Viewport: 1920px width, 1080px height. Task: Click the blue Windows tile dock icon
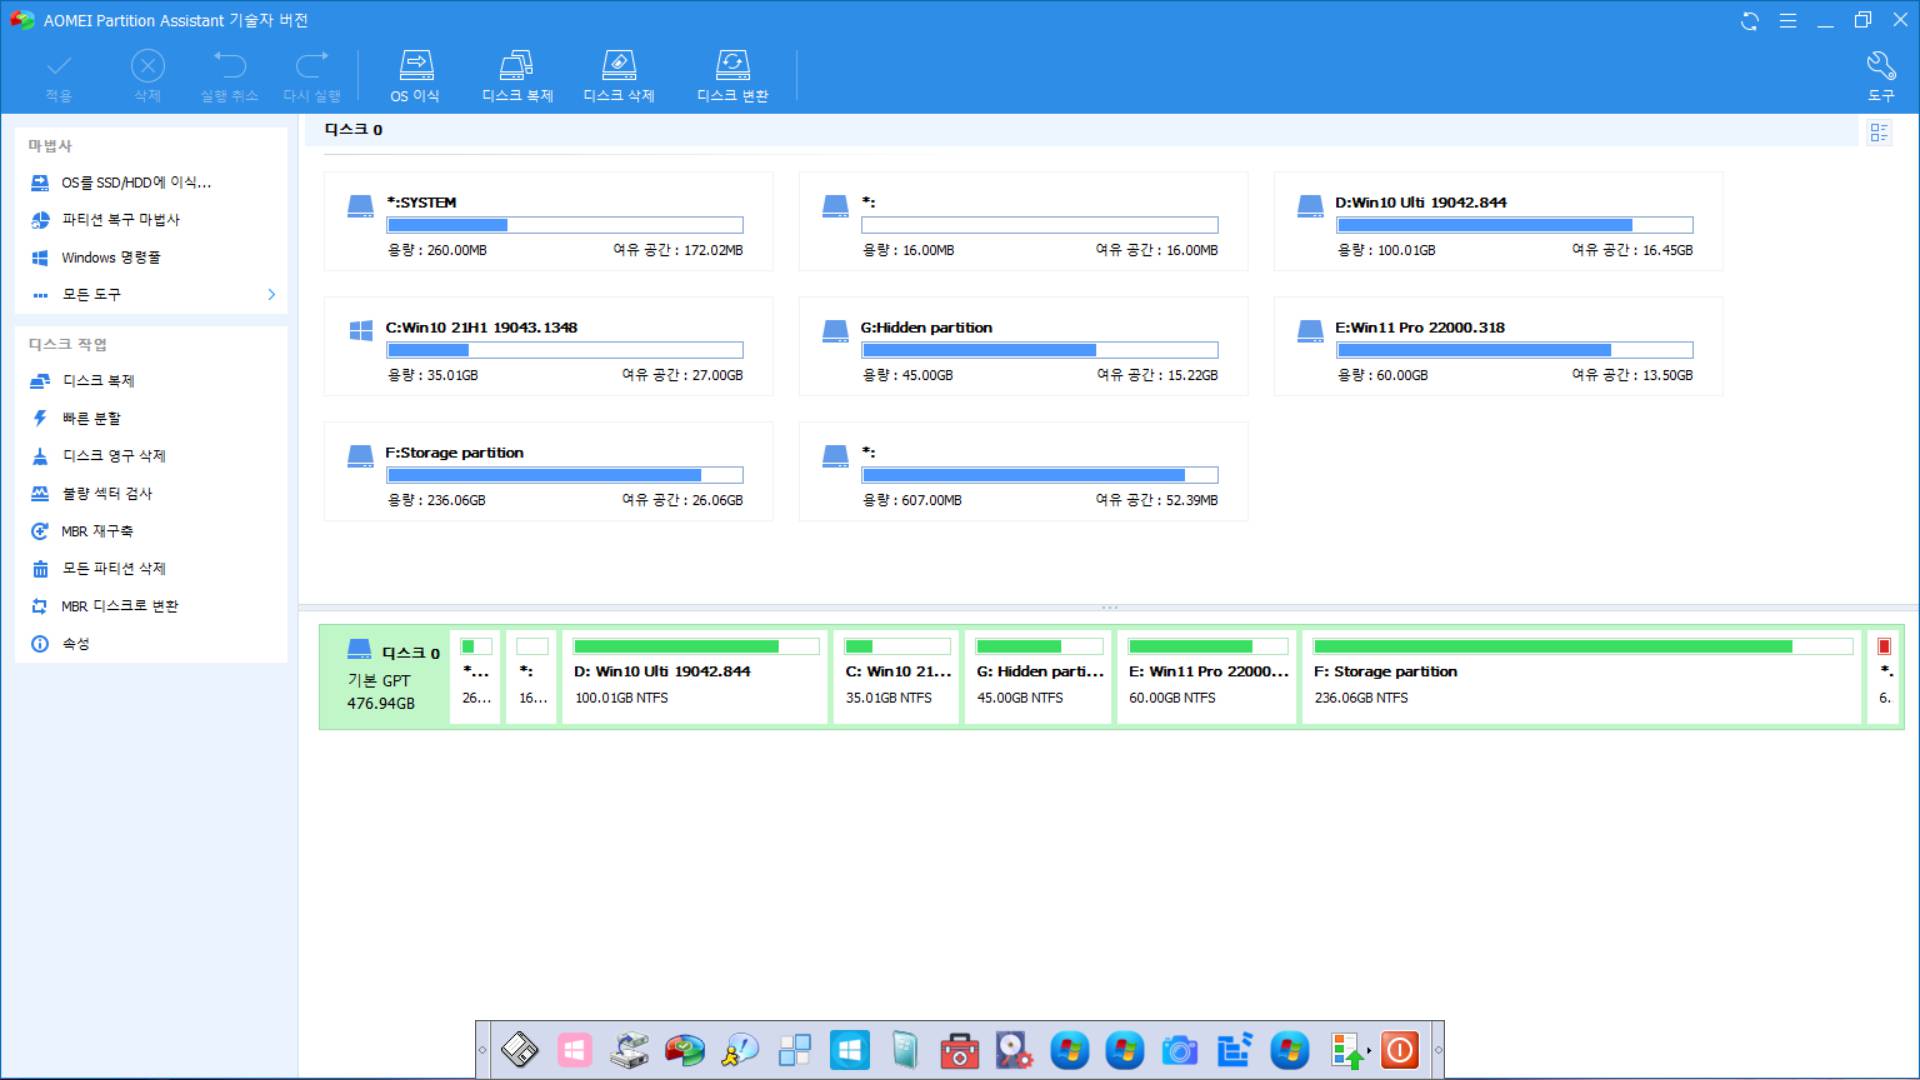[x=850, y=1050]
